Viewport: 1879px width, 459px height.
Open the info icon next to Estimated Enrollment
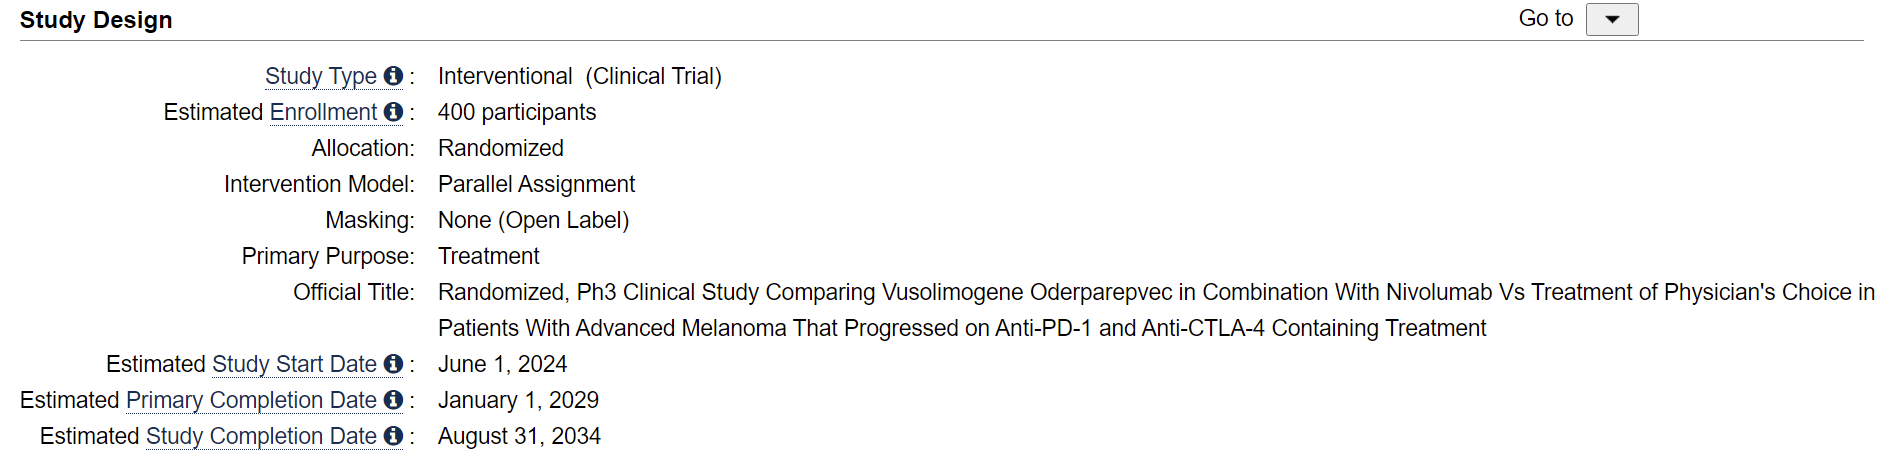click(393, 112)
